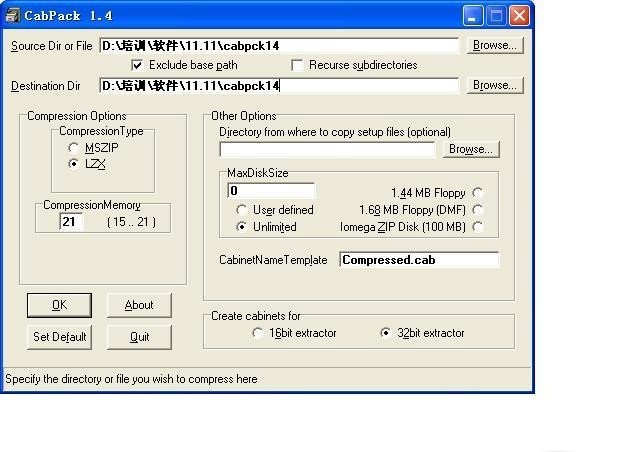Click the OK button
This screenshot has height=452, width=640.
tap(59, 305)
